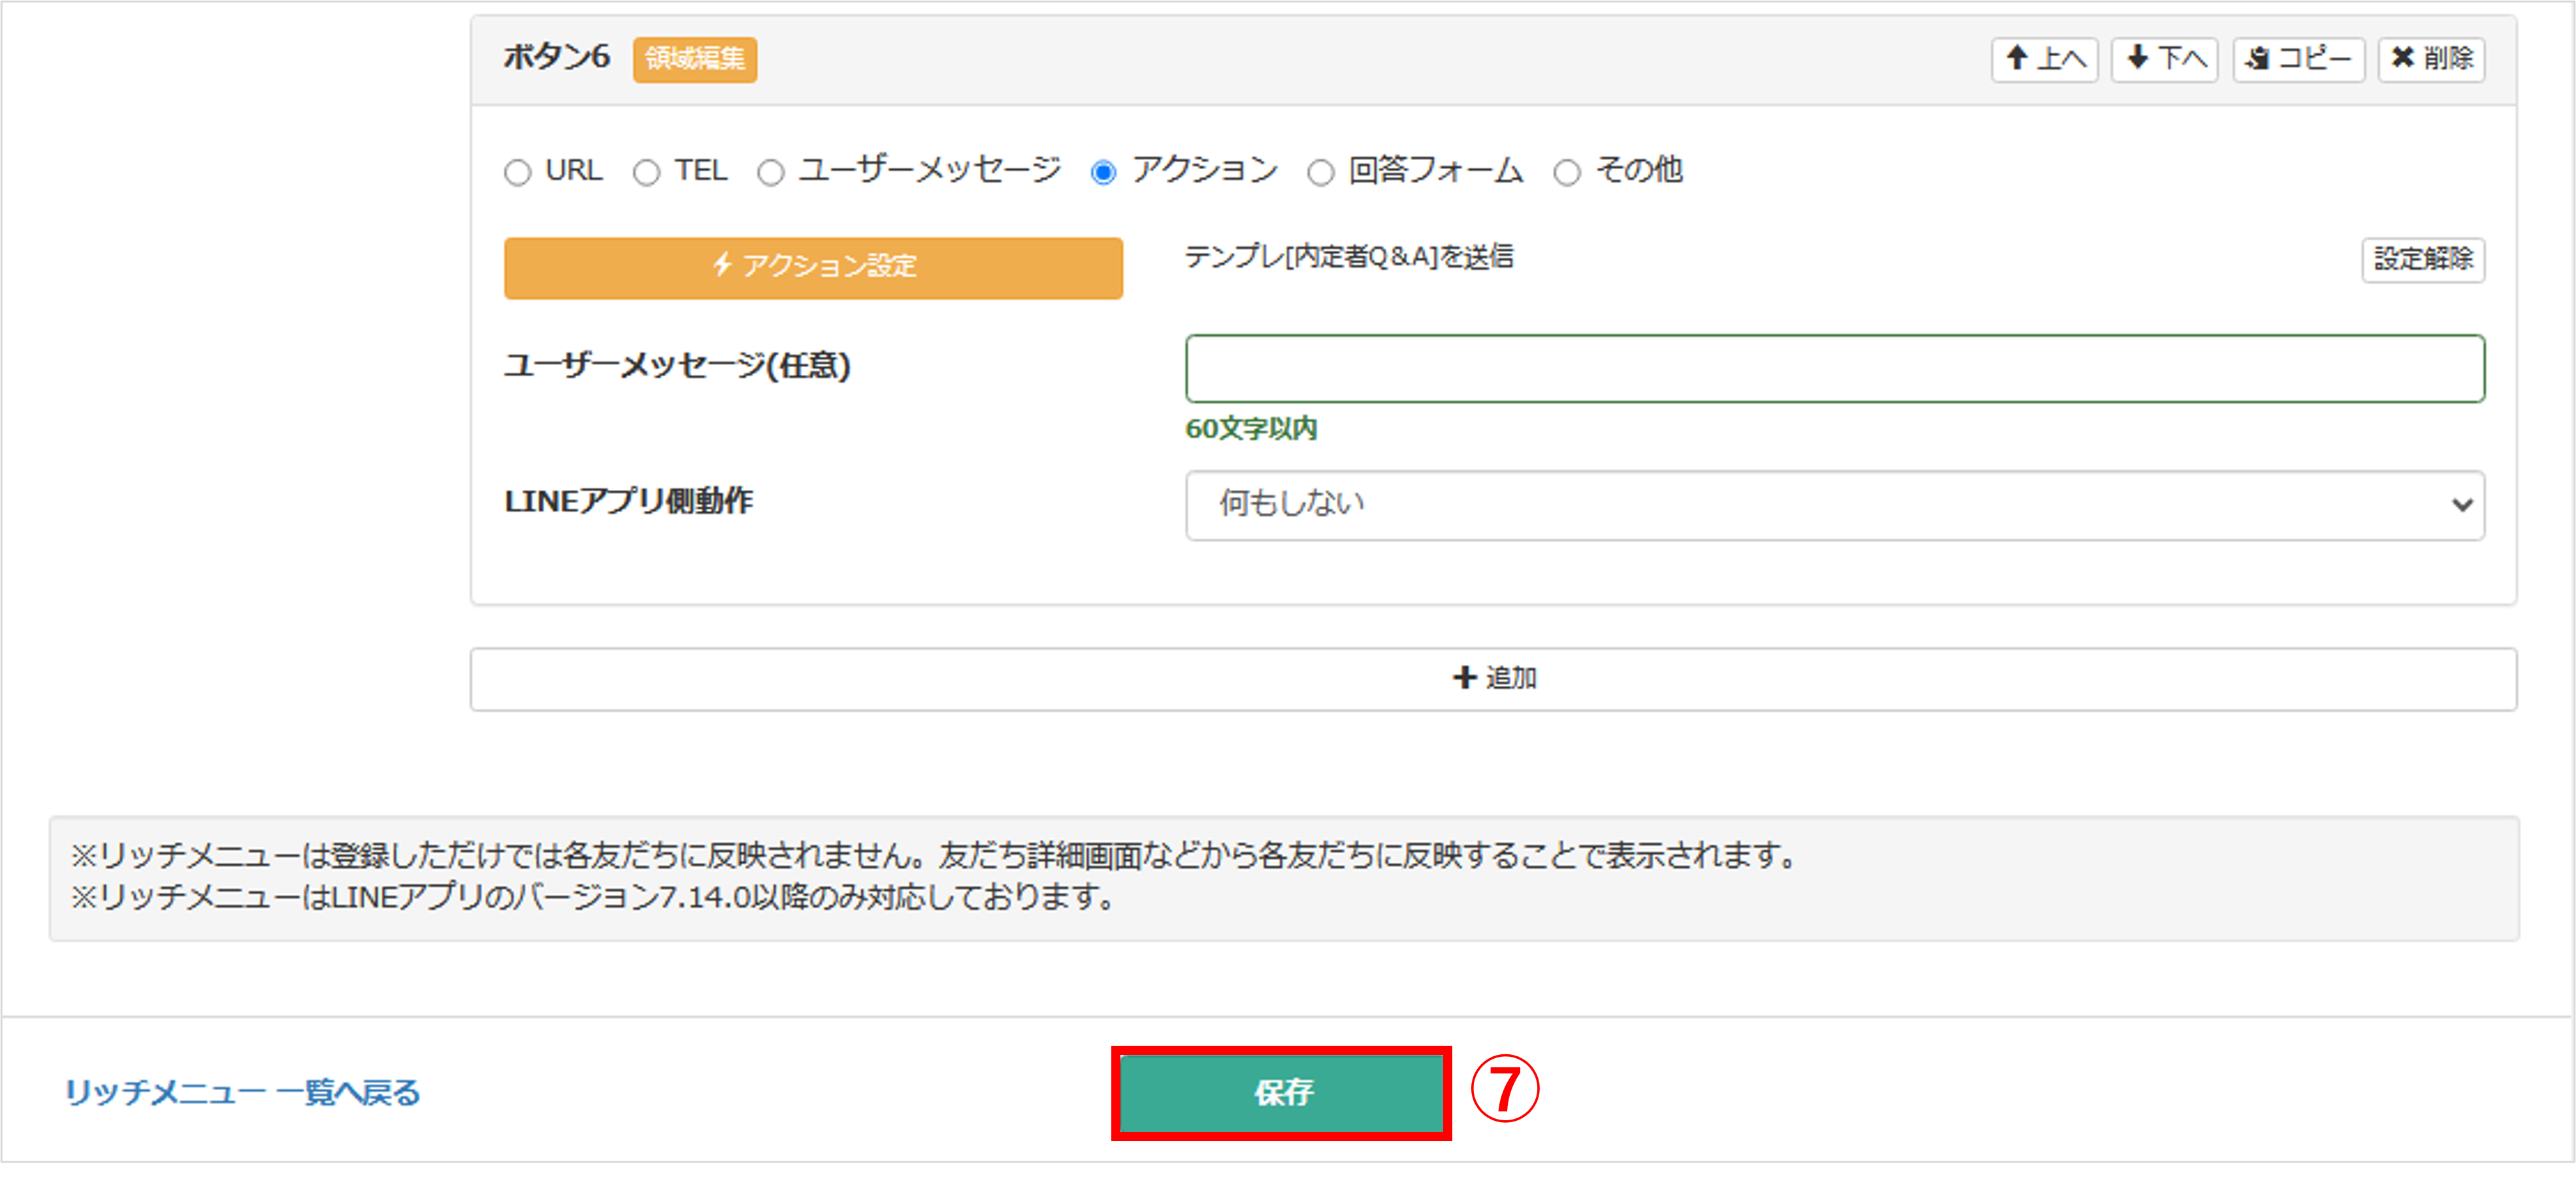
Task: Add a new button with 追加
Action: click(1493, 678)
